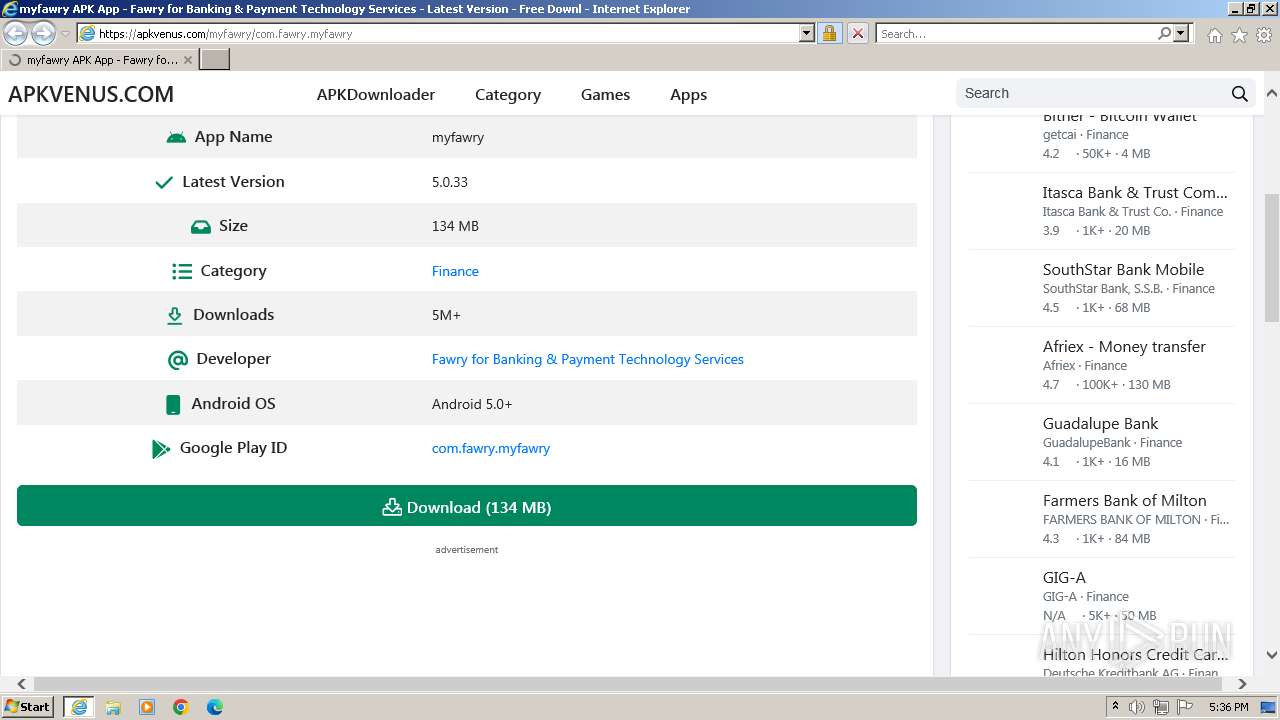The height and width of the screenshot is (720, 1280).
Task: Stop page loading with the red X
Action: click(x=857, y=33)
